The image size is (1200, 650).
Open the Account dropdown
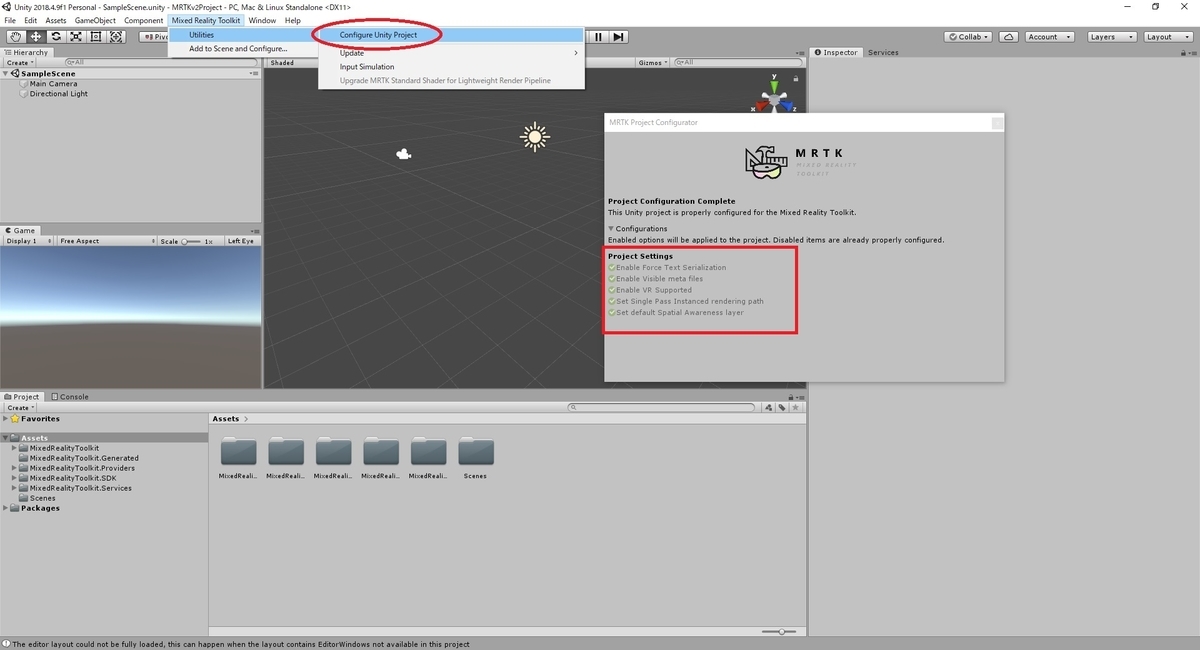[1047, 37]
